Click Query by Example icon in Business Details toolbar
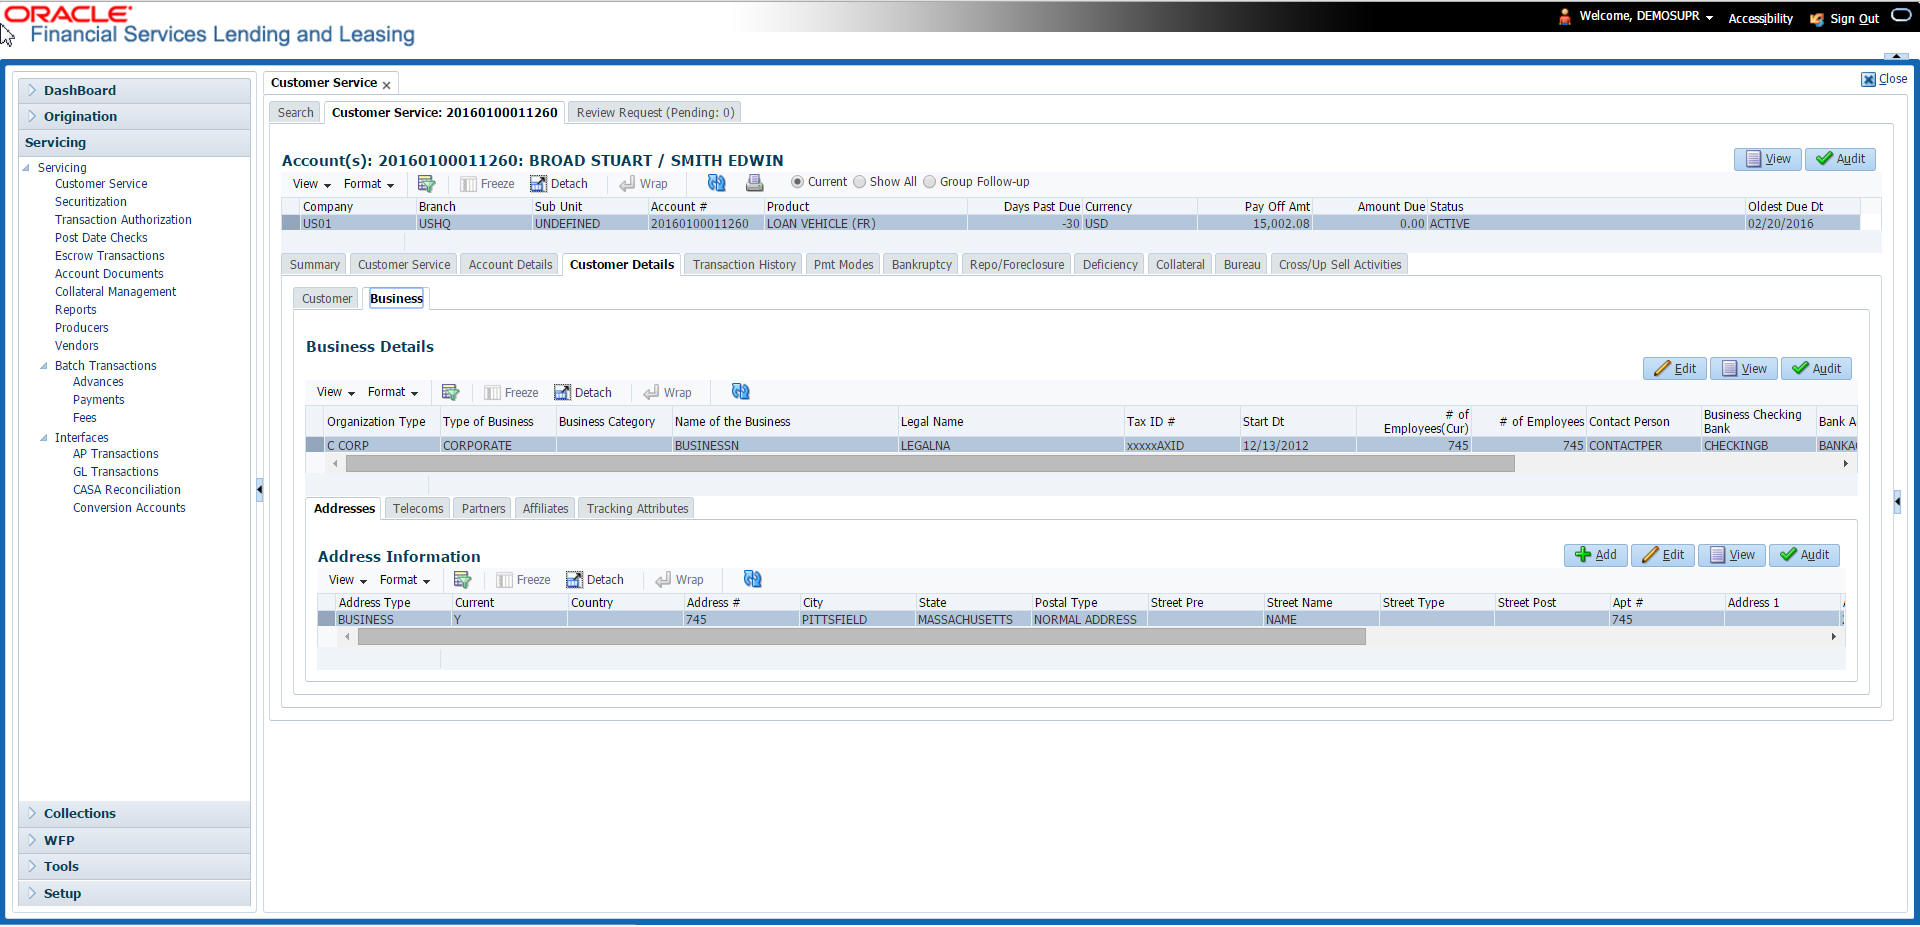 pyautogui.click(x=450, y=392)
